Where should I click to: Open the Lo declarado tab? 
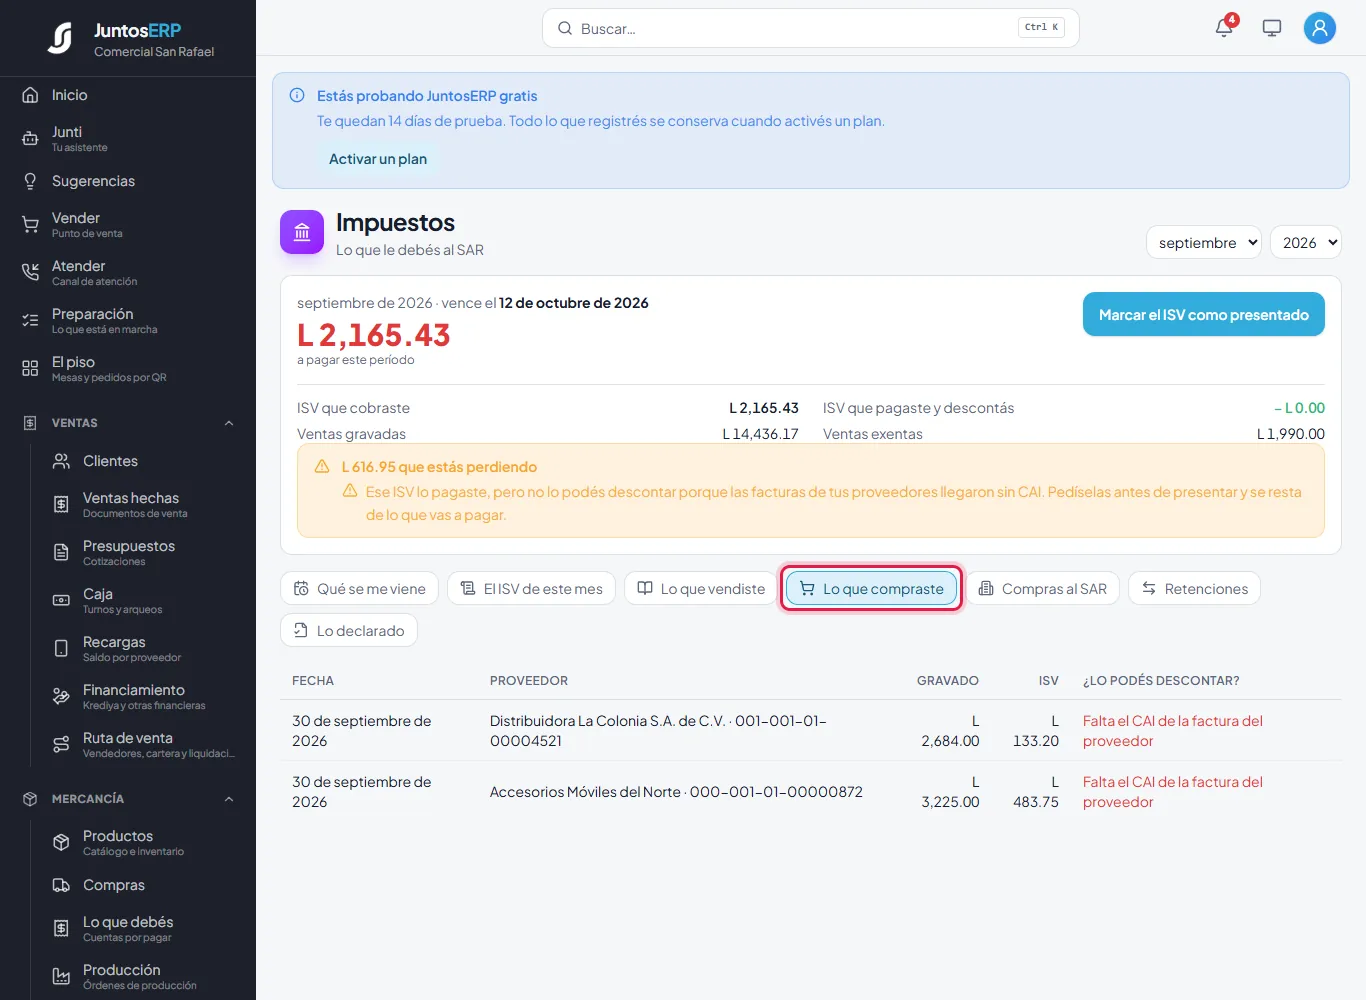[x=349, y=631]
